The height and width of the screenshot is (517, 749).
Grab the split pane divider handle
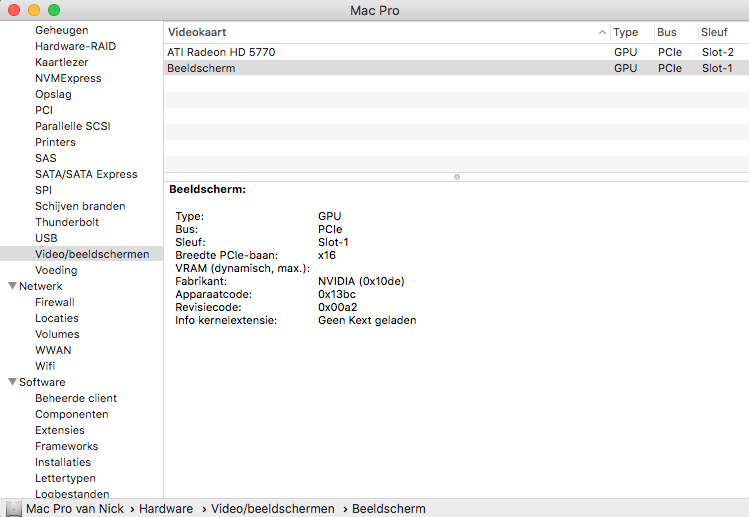pos(457,177)
